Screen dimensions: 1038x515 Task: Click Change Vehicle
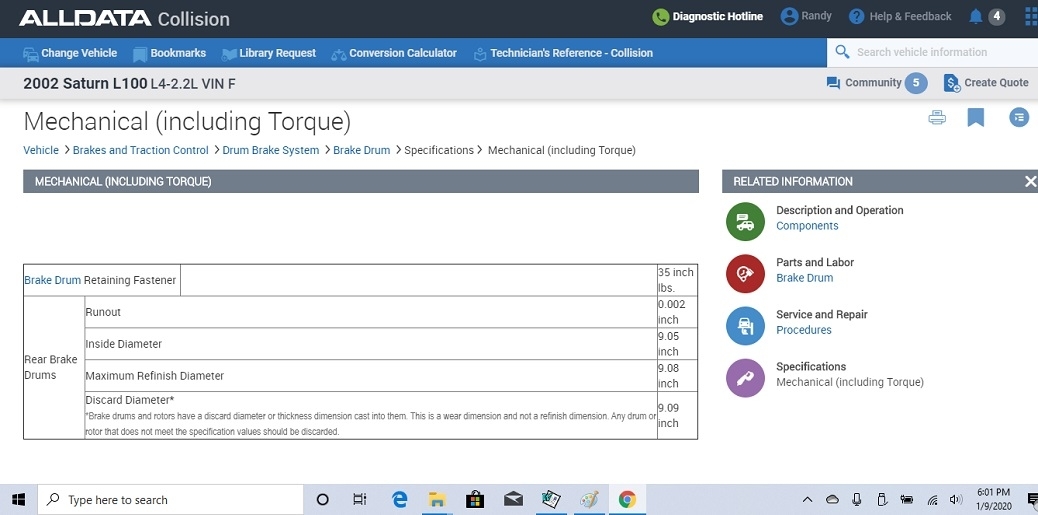[70, 53]
